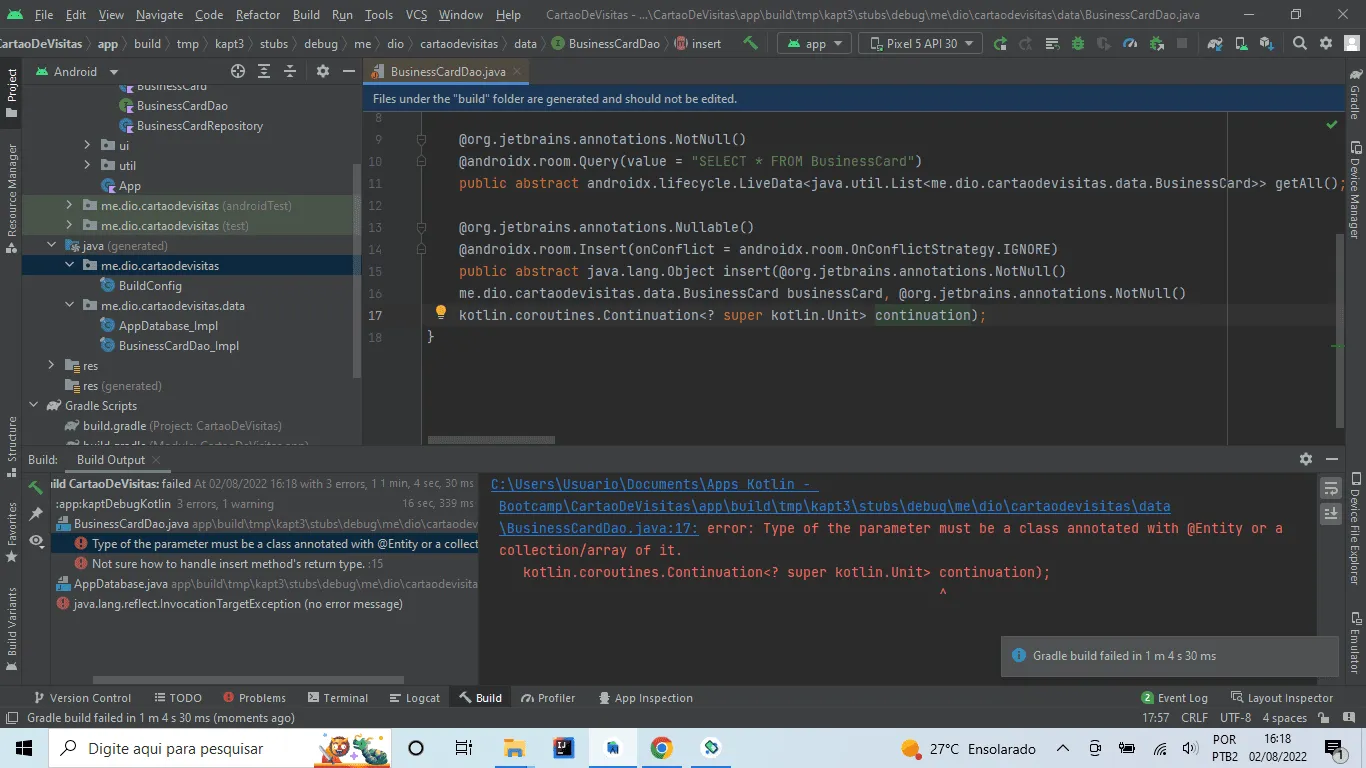Click Attach Debugger to Android Process icon
The height and width of the screenshot is (768, 1366).
pyautogui.click(x=1156, y=43)
